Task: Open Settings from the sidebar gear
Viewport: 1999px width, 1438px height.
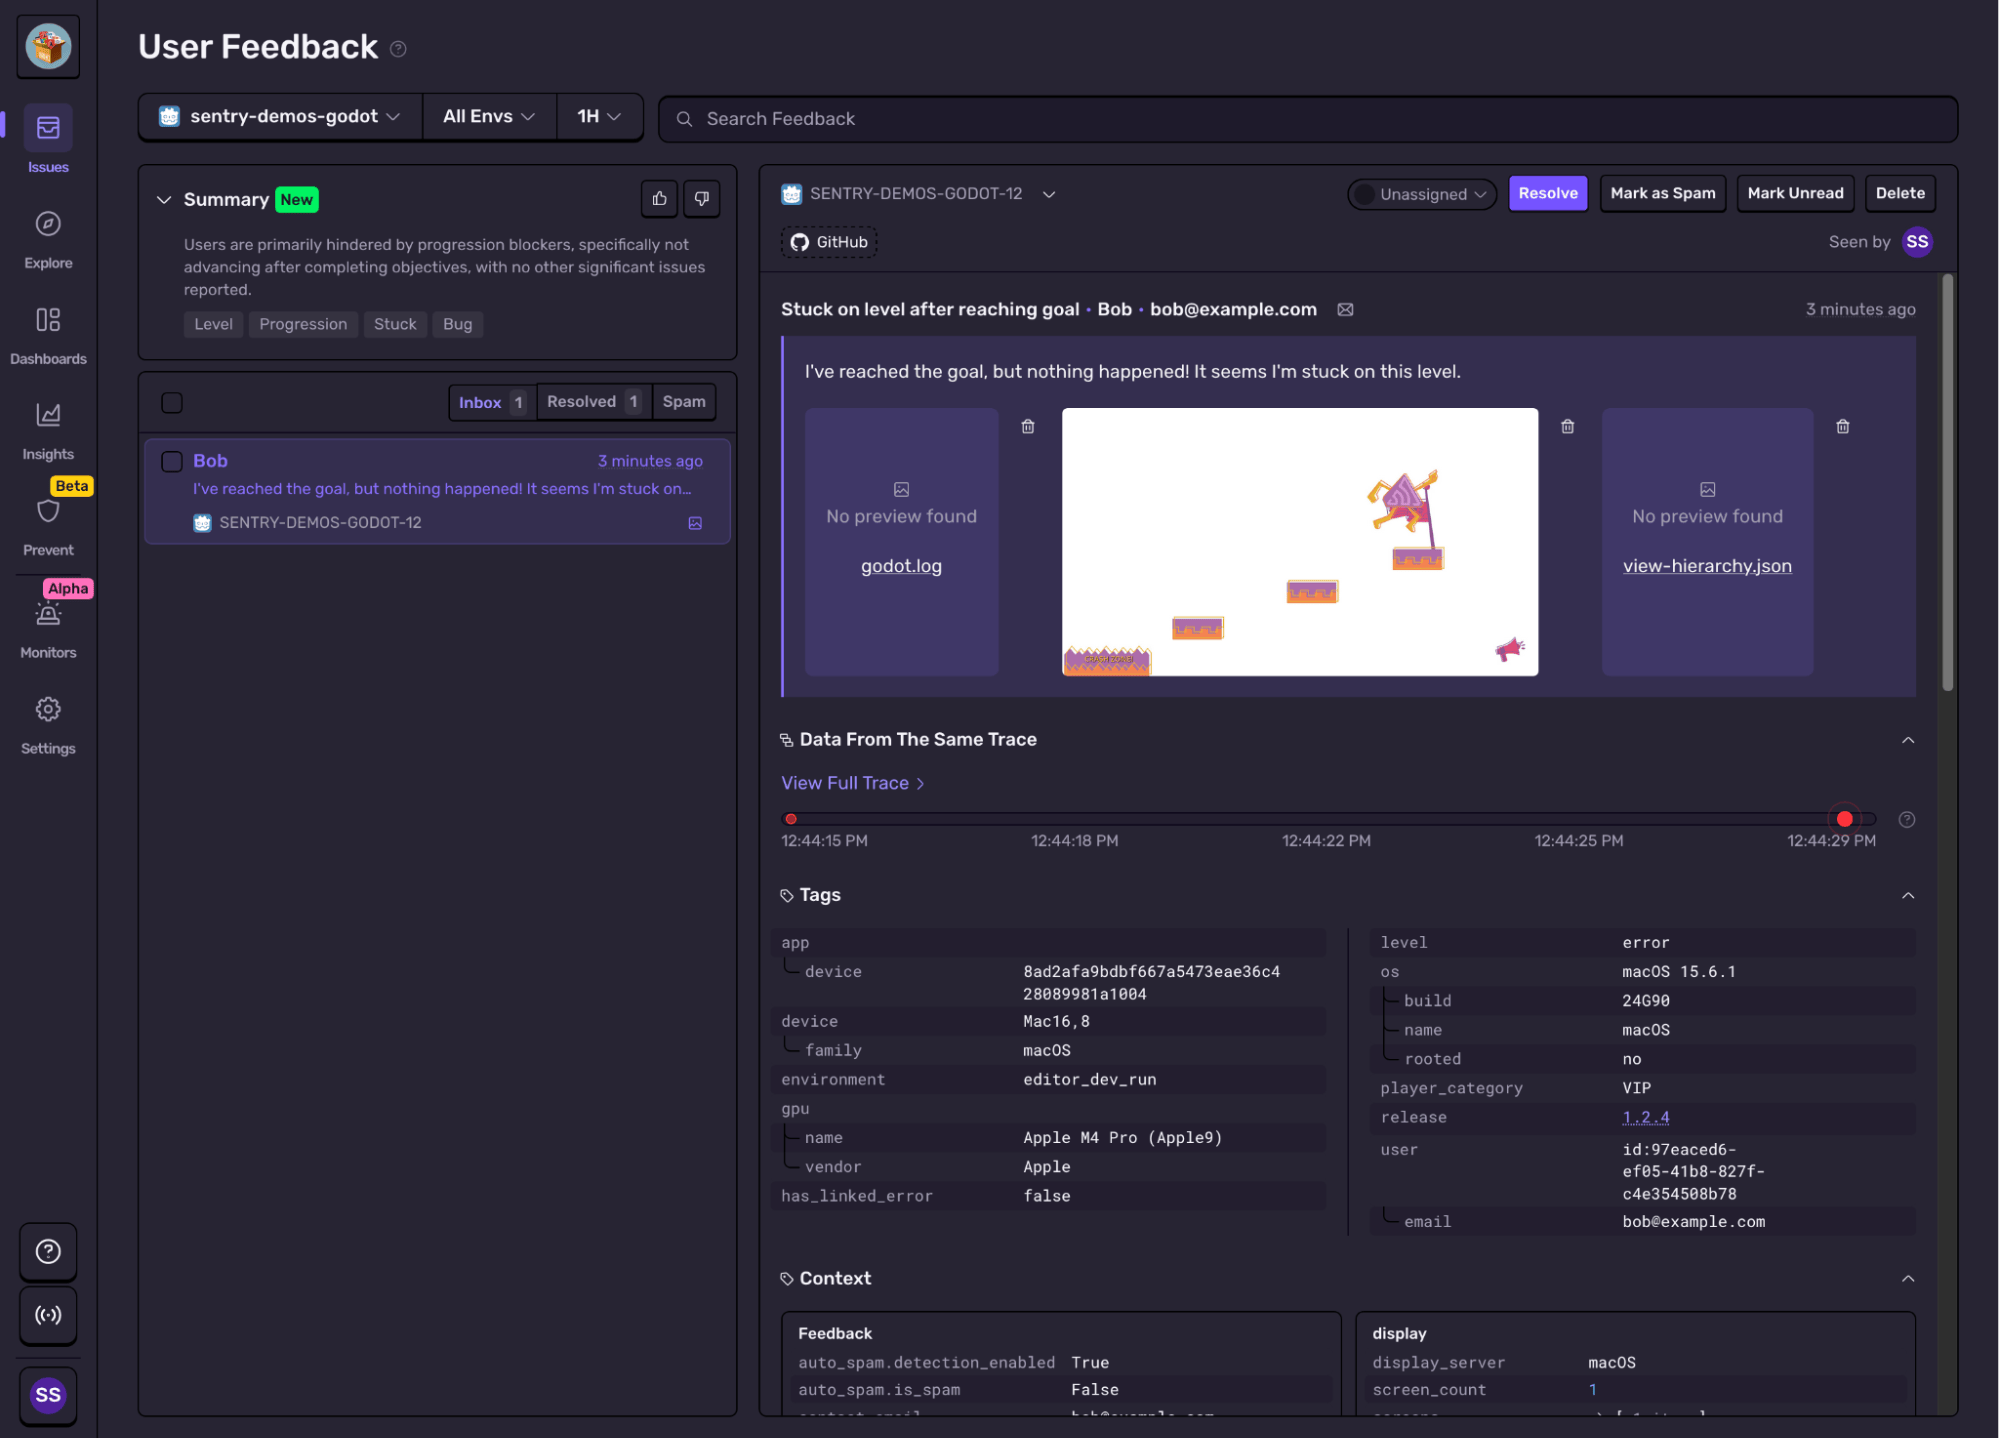Action: point(47,709)
